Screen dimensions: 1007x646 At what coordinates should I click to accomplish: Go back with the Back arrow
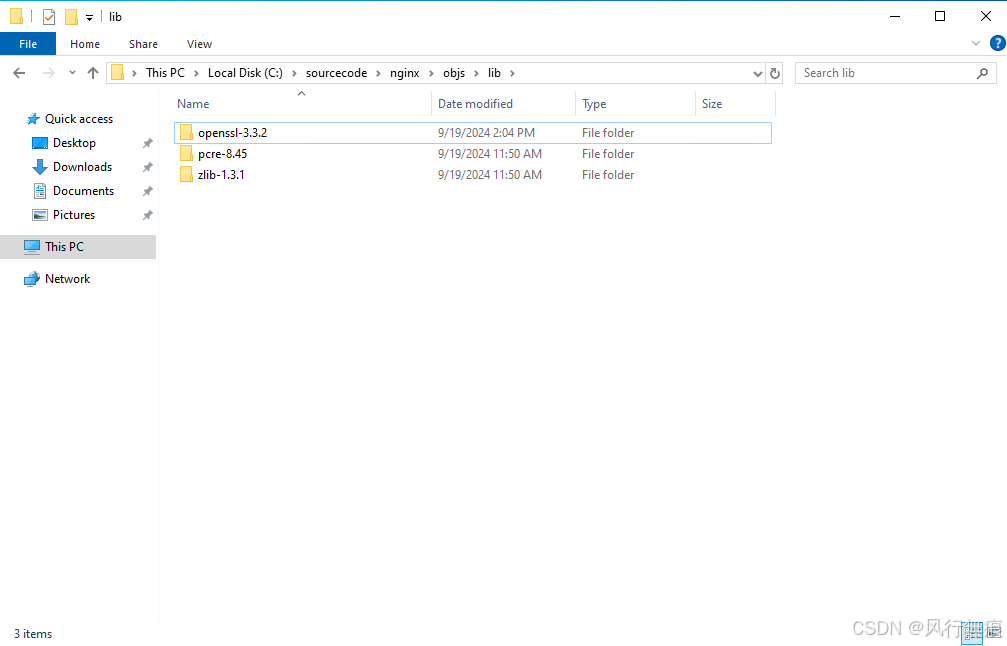(19, 73)
